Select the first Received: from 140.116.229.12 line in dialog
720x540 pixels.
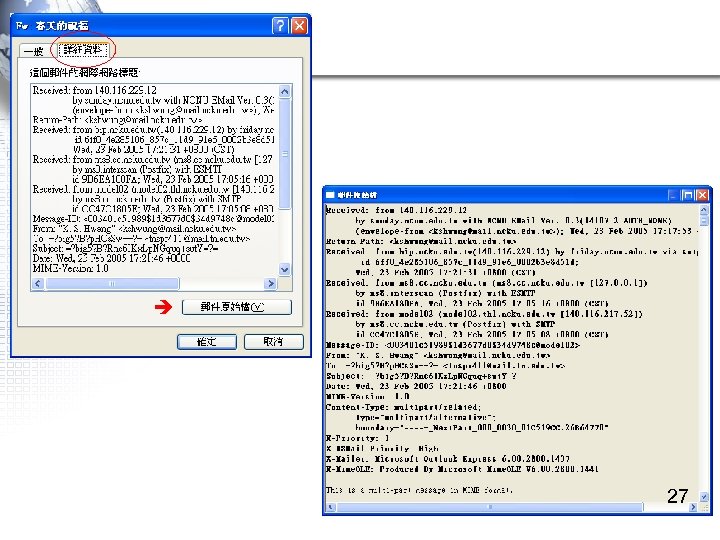95,90
